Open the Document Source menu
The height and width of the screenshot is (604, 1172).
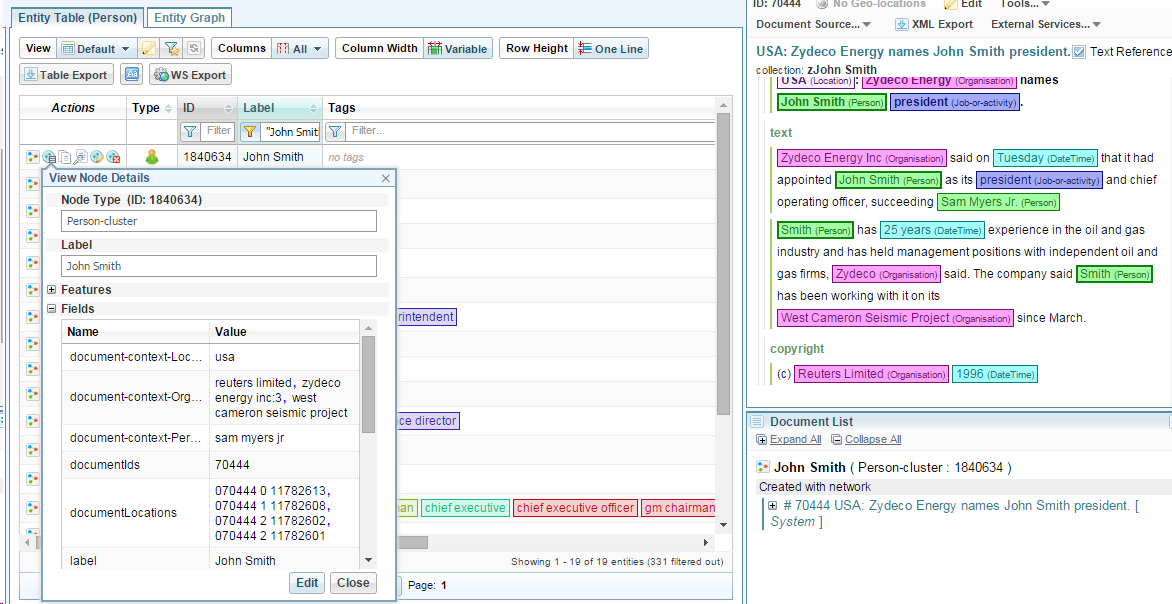coord(812,24)
